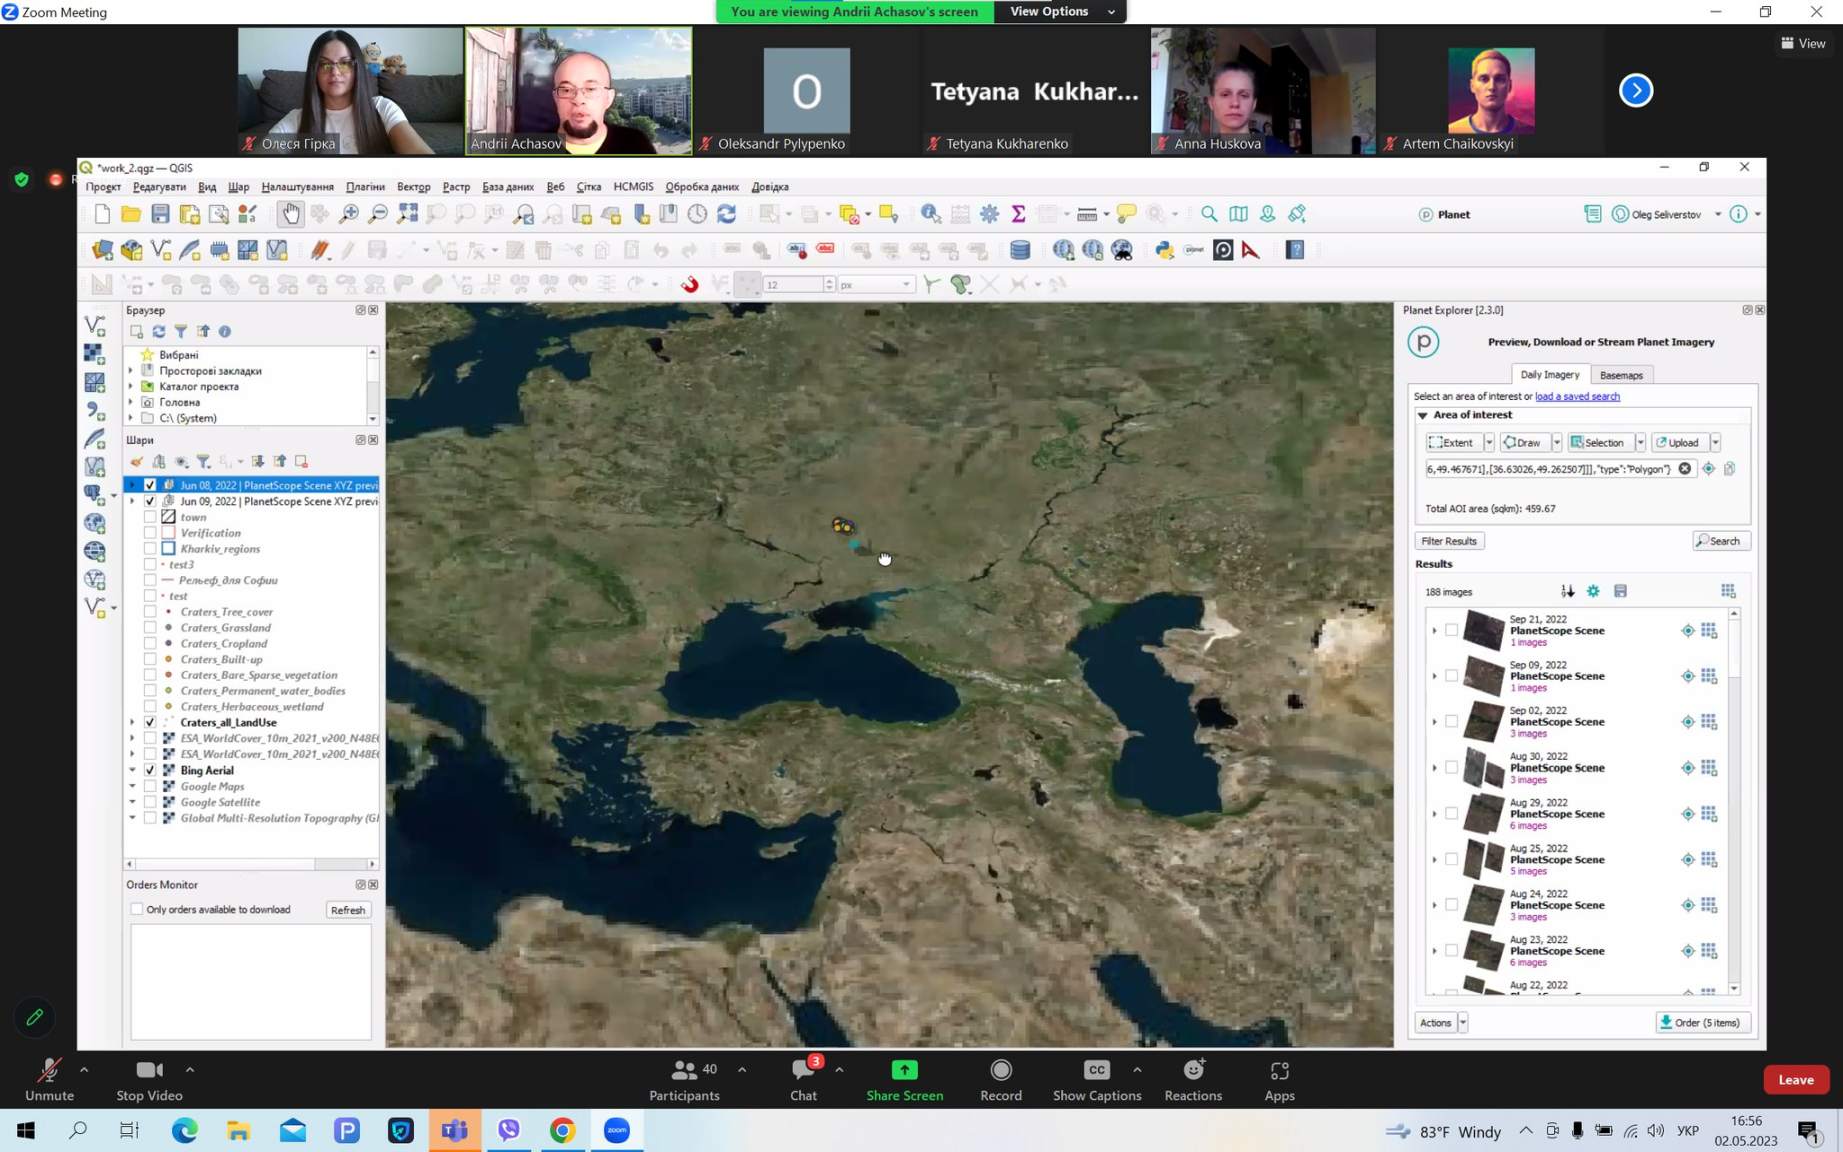1843x1152 pixels.
Task: Open project with folder icon
Action: [131, 214]
